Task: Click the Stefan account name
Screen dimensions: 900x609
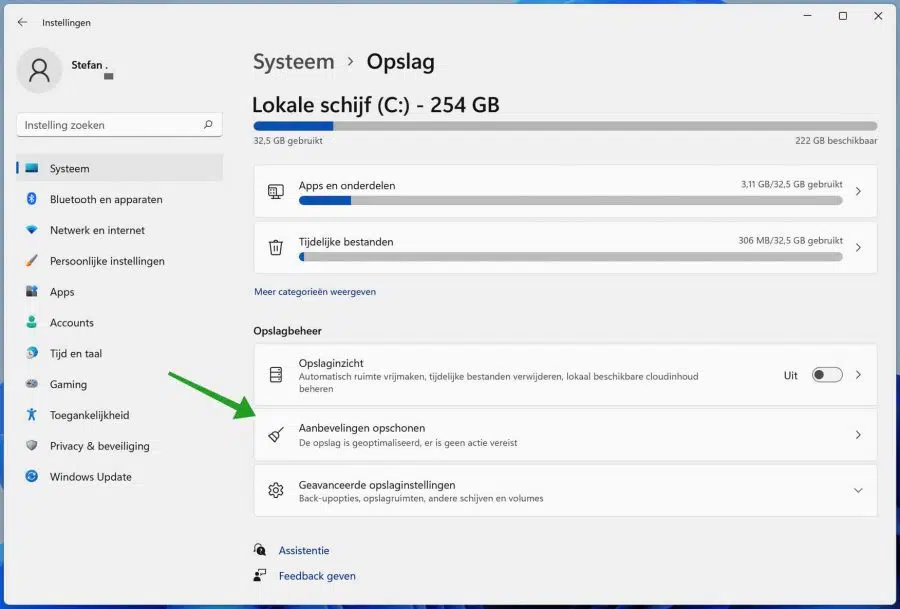Action: [89, 65]
